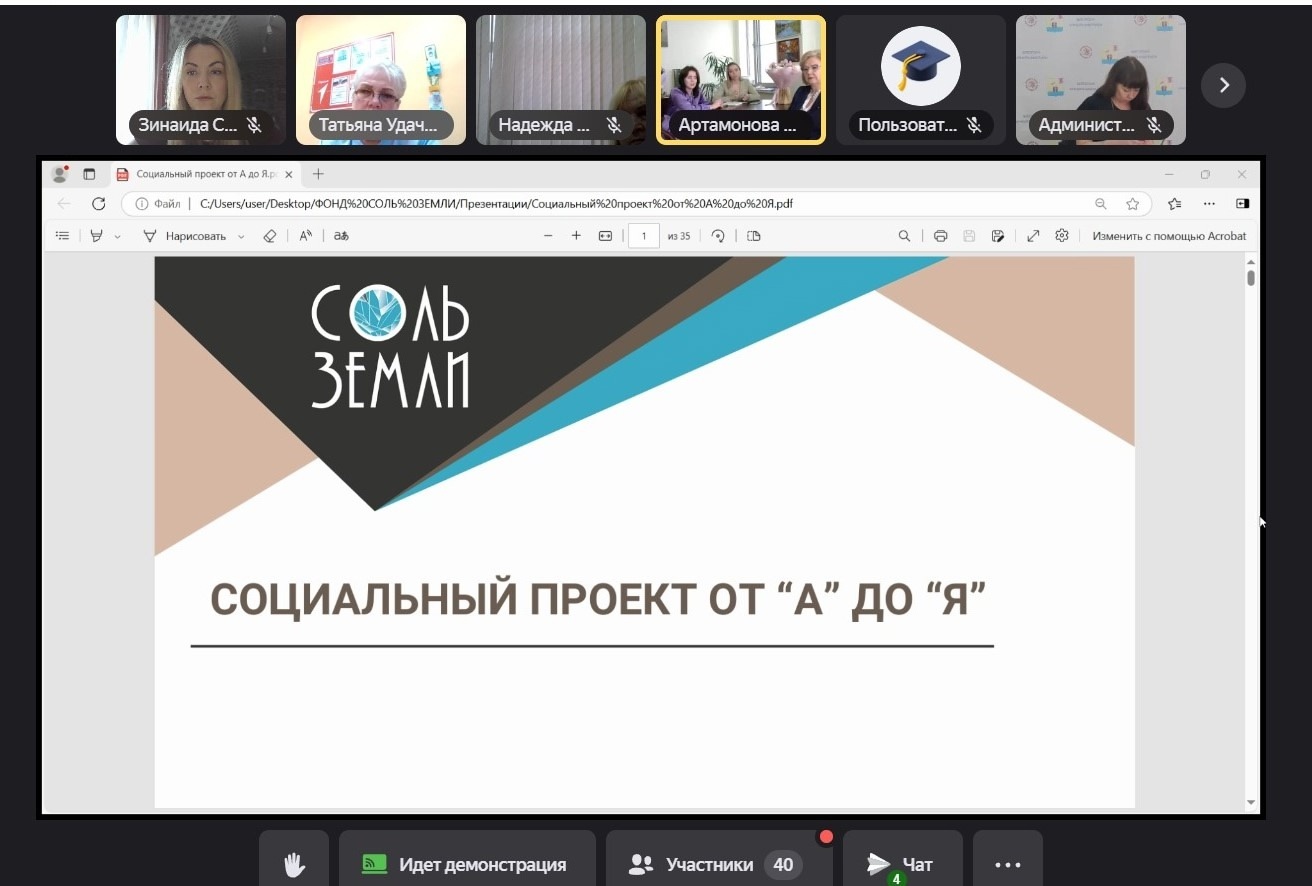This screenshot has width=1312, height=886.
Task: Select the PDF Highlight tool
Action: coord(97,236)
